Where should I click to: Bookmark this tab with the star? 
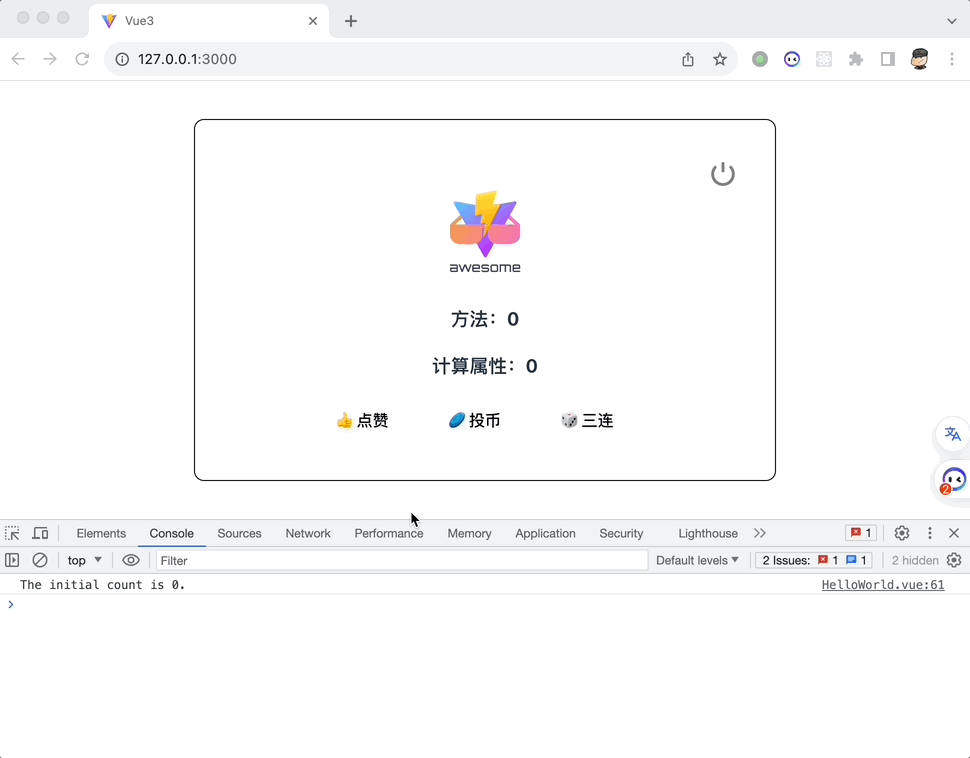719,59
